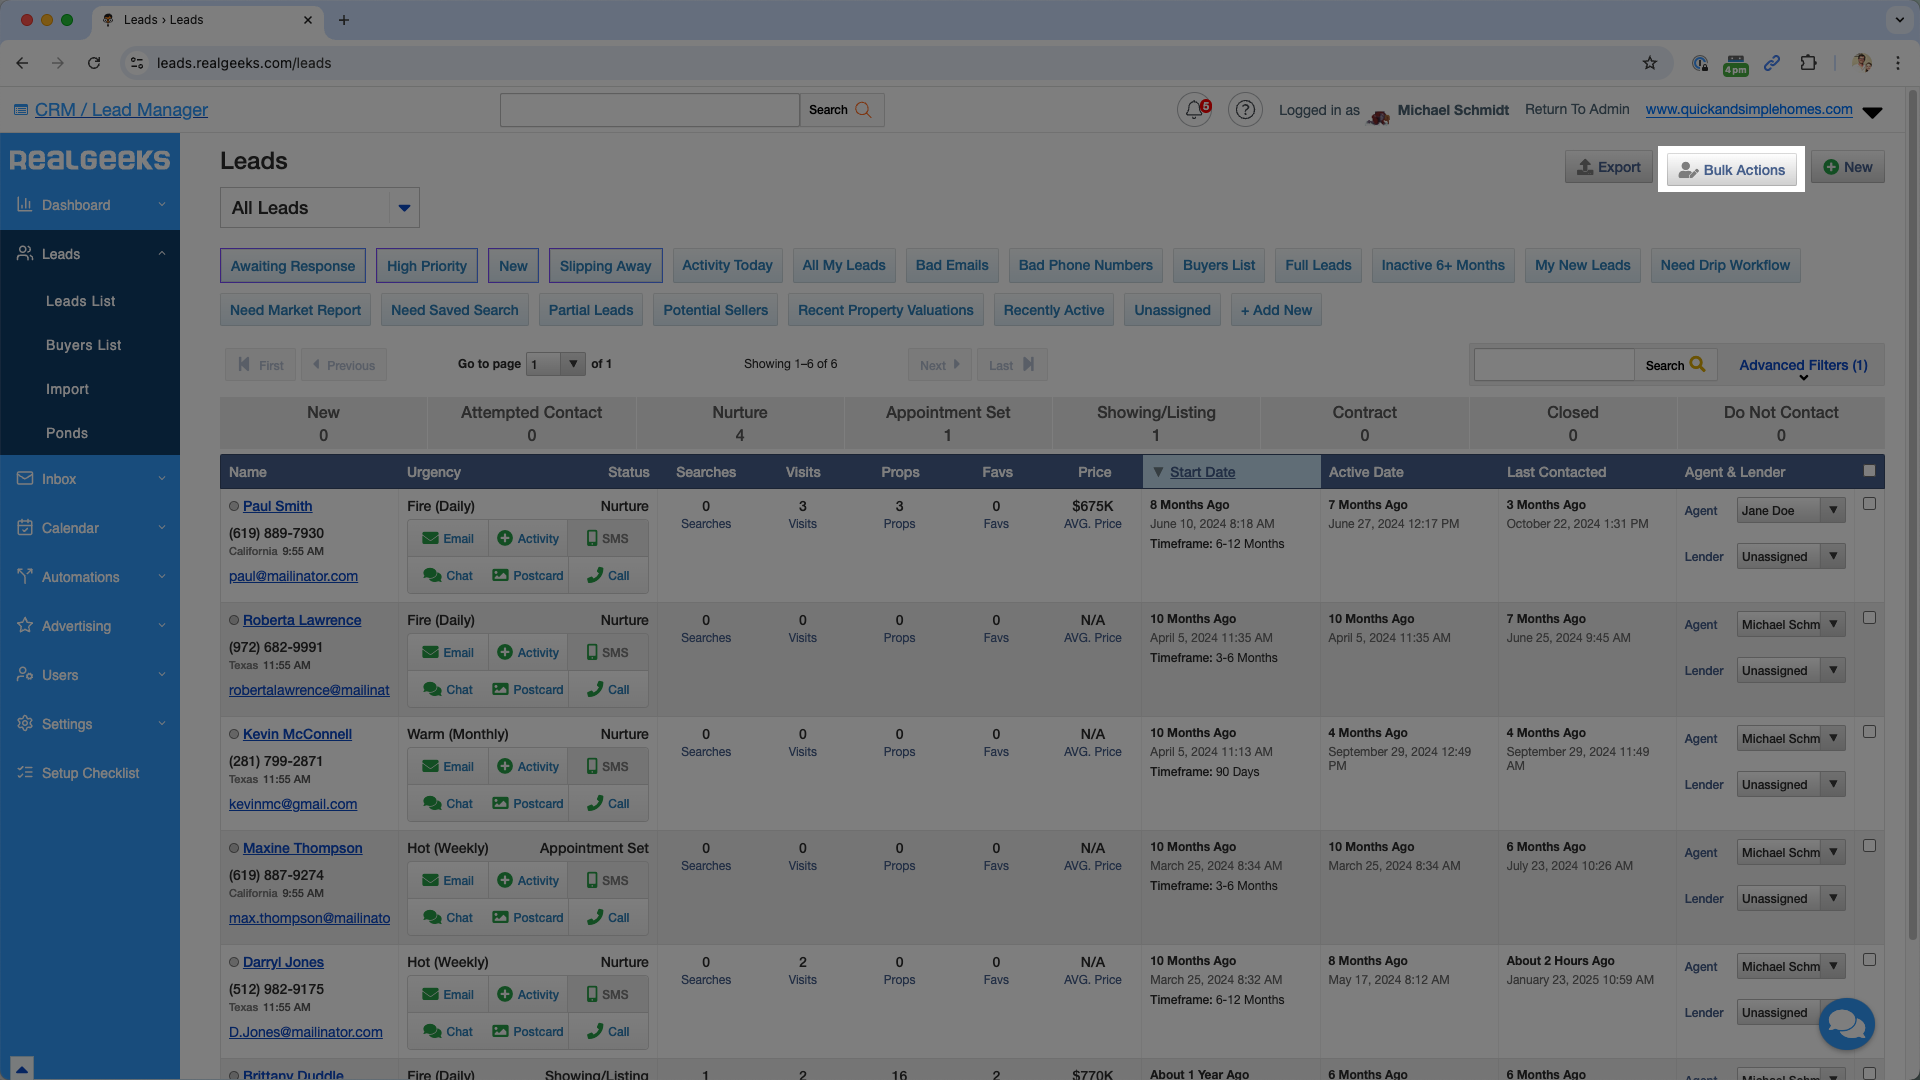Screen dimensions: 1920x1080
Task: Apply the Slipping Away filter
Action: coord(605,266)
